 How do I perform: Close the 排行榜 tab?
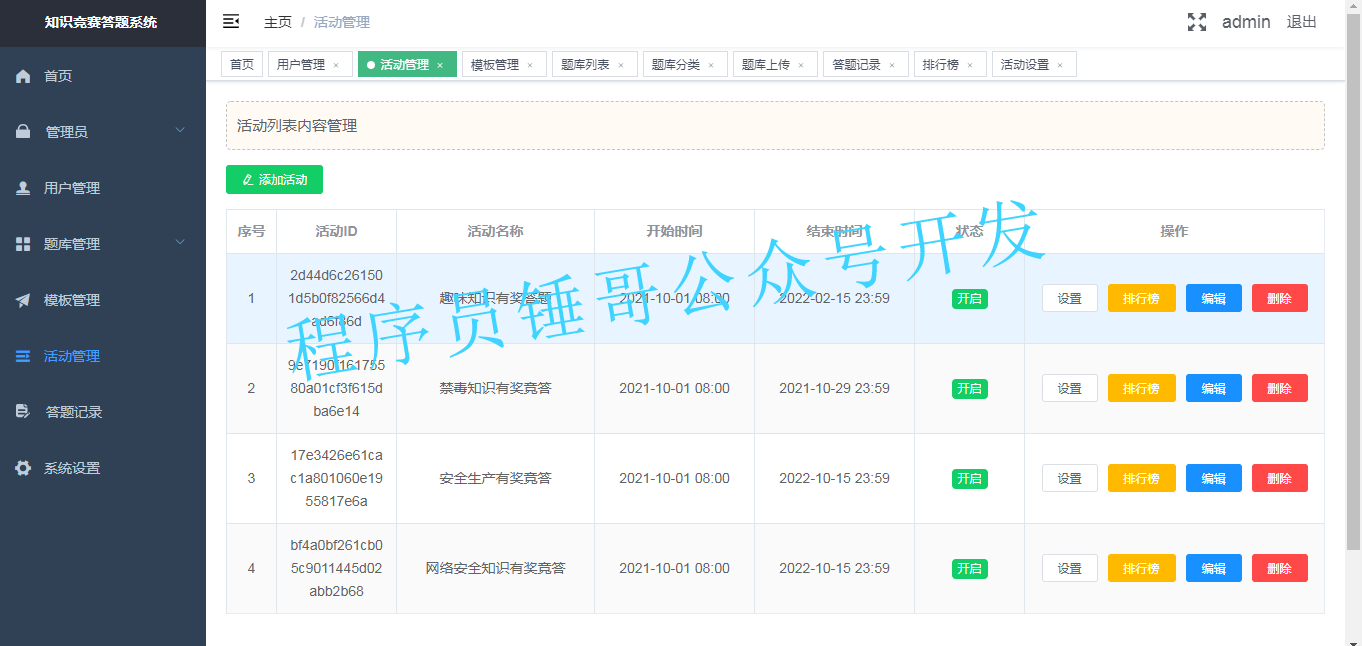point(970,65)
